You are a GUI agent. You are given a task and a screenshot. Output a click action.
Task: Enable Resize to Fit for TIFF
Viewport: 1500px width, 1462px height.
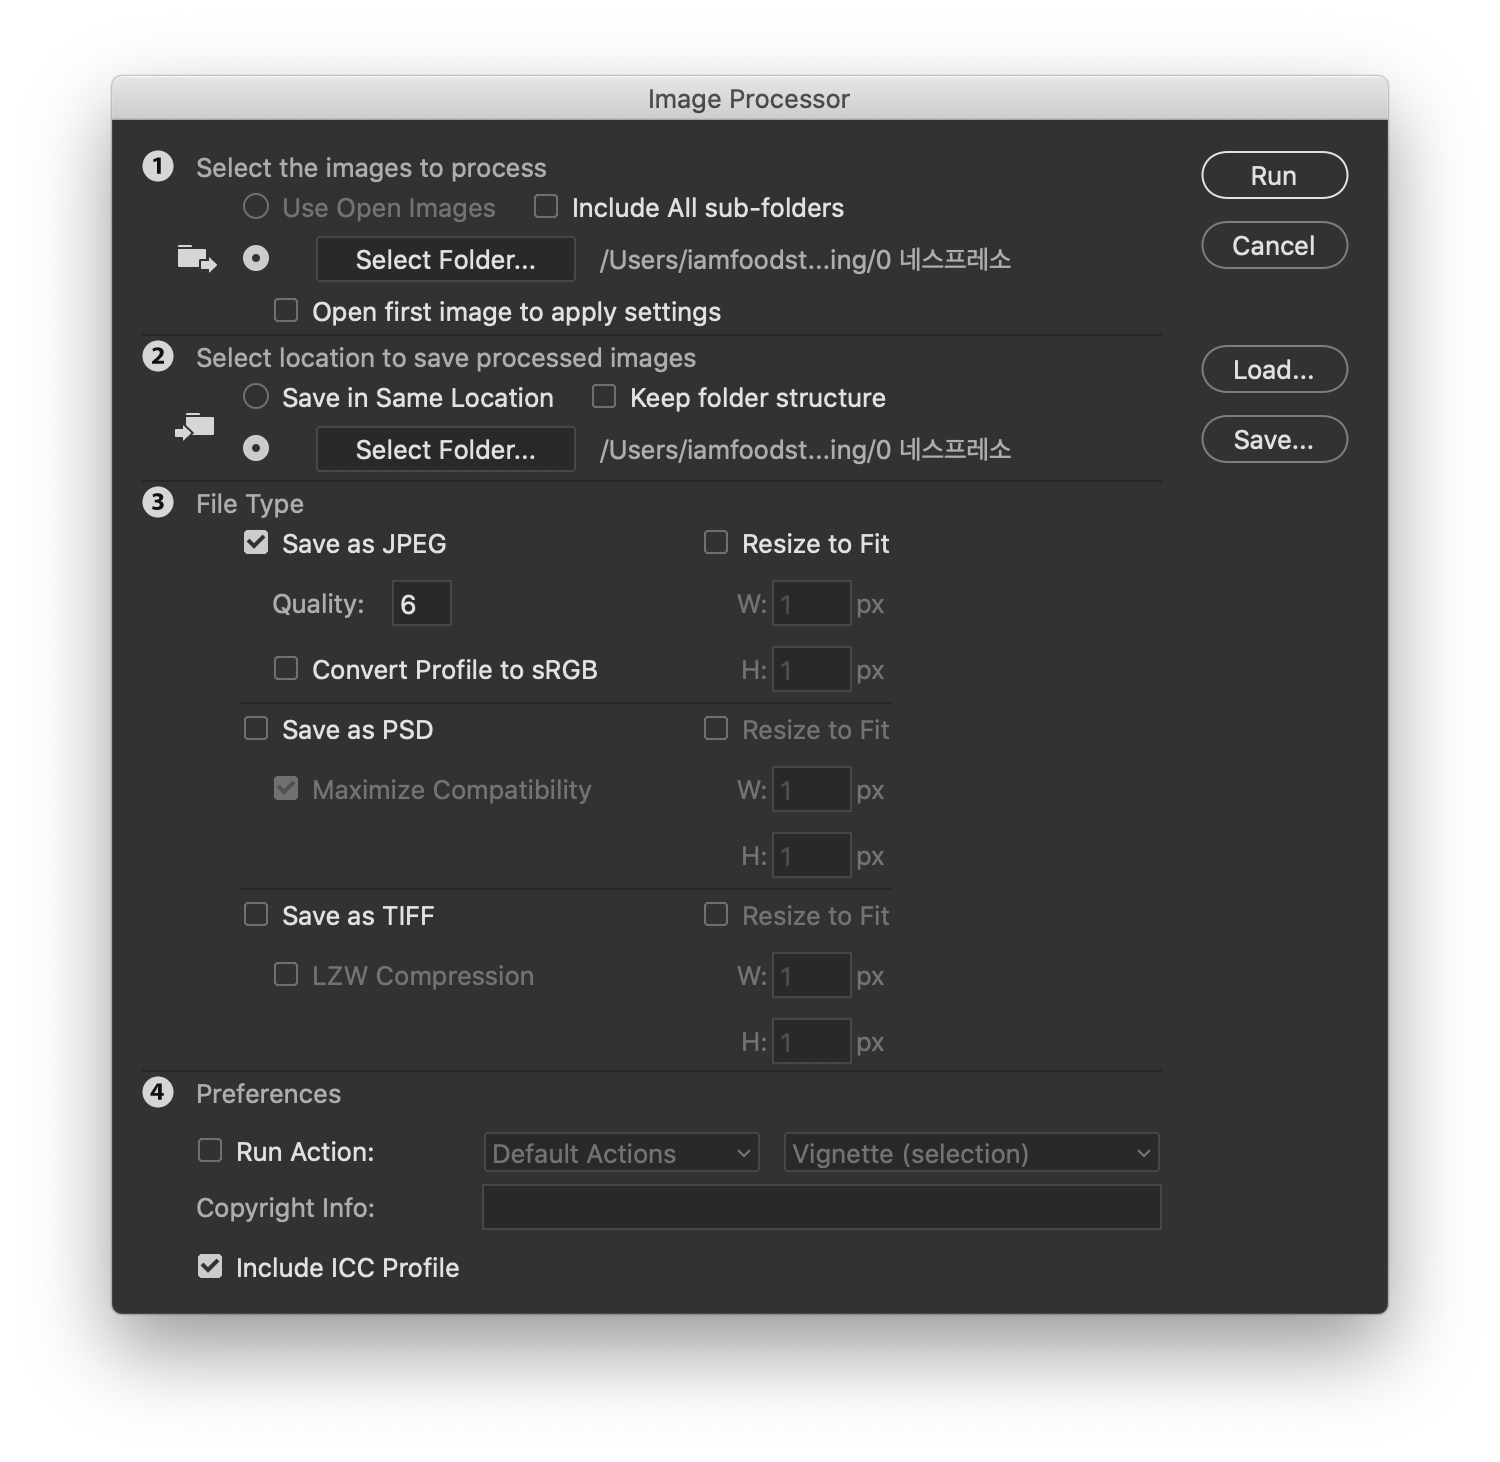point(716,914)
